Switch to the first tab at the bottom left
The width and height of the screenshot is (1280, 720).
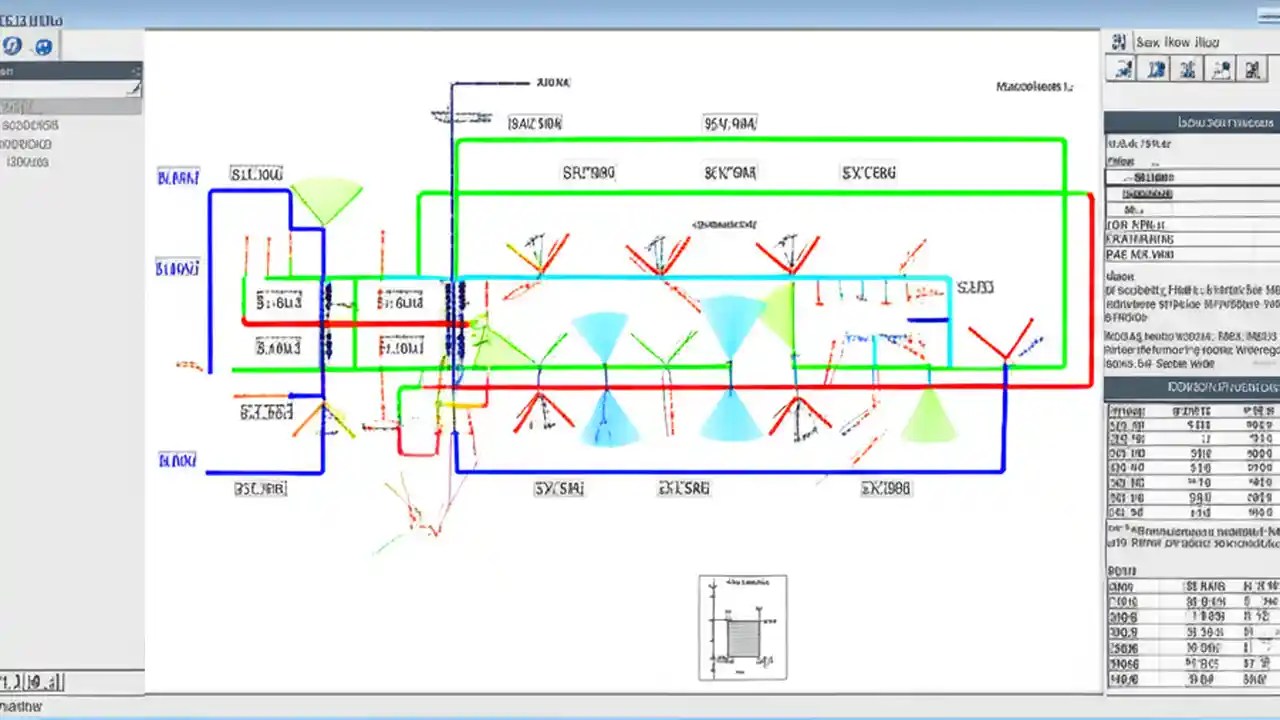[x=12, y=682]
